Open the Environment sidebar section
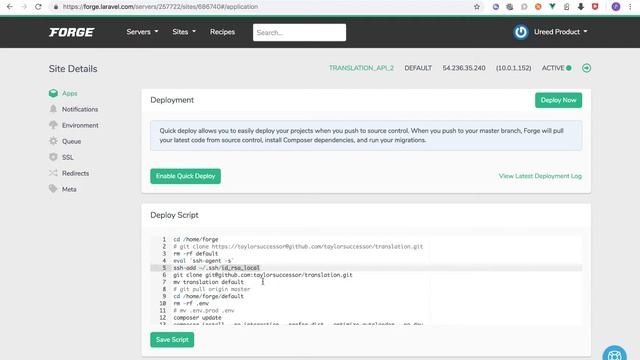The width and height of the screenshot is (640, 360). (80, 125)
